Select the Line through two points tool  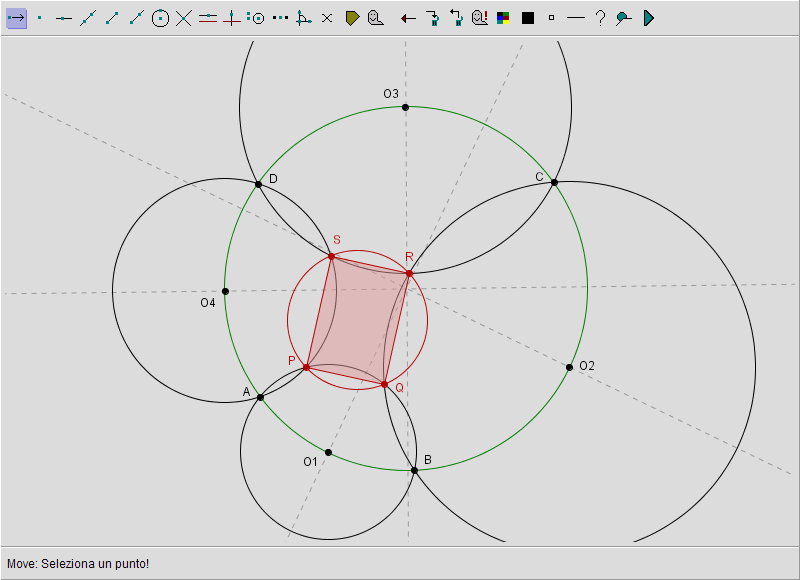pyautogui.click(x=88, y=18)
